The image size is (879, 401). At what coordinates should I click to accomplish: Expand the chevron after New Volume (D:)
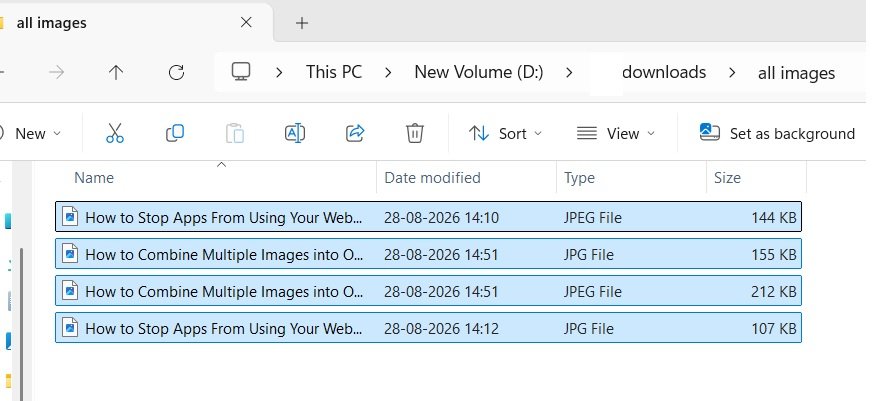(x=570, y=72)
